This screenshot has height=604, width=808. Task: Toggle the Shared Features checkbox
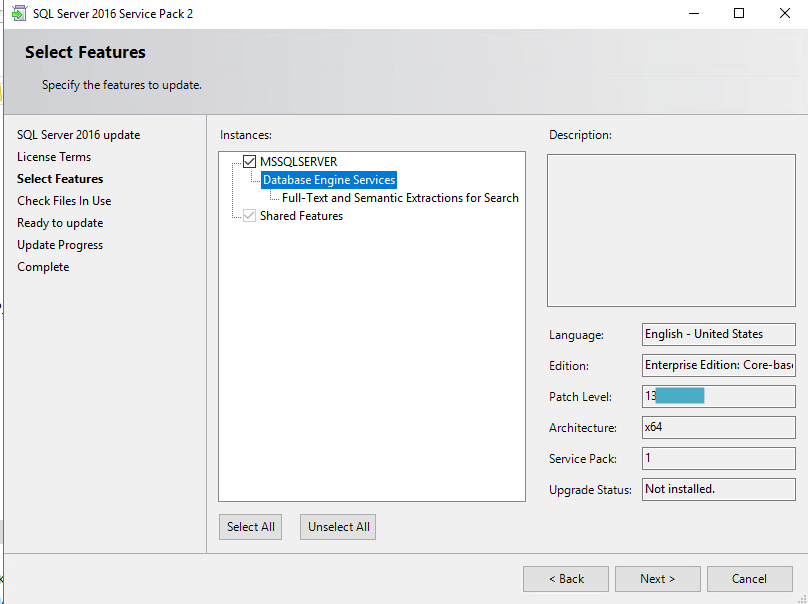coord(249,215)
